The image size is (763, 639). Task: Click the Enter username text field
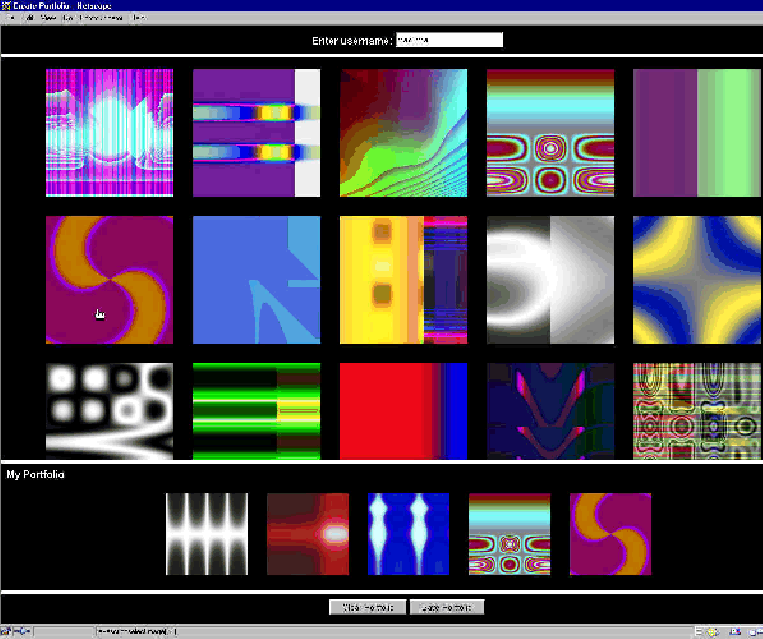(x=449, y=40)
